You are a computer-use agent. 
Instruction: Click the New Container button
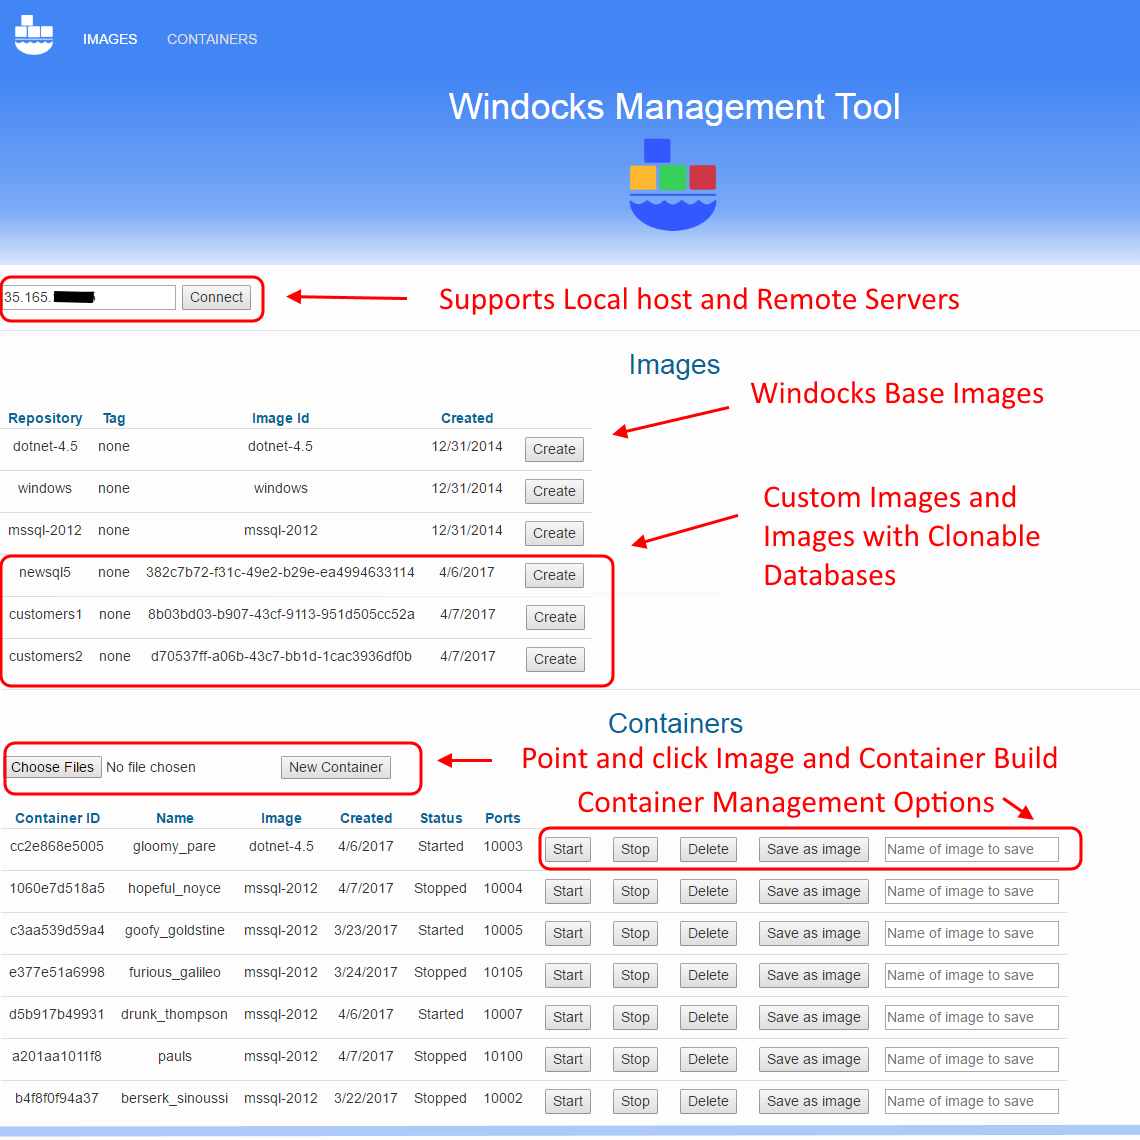coord(336,767)
